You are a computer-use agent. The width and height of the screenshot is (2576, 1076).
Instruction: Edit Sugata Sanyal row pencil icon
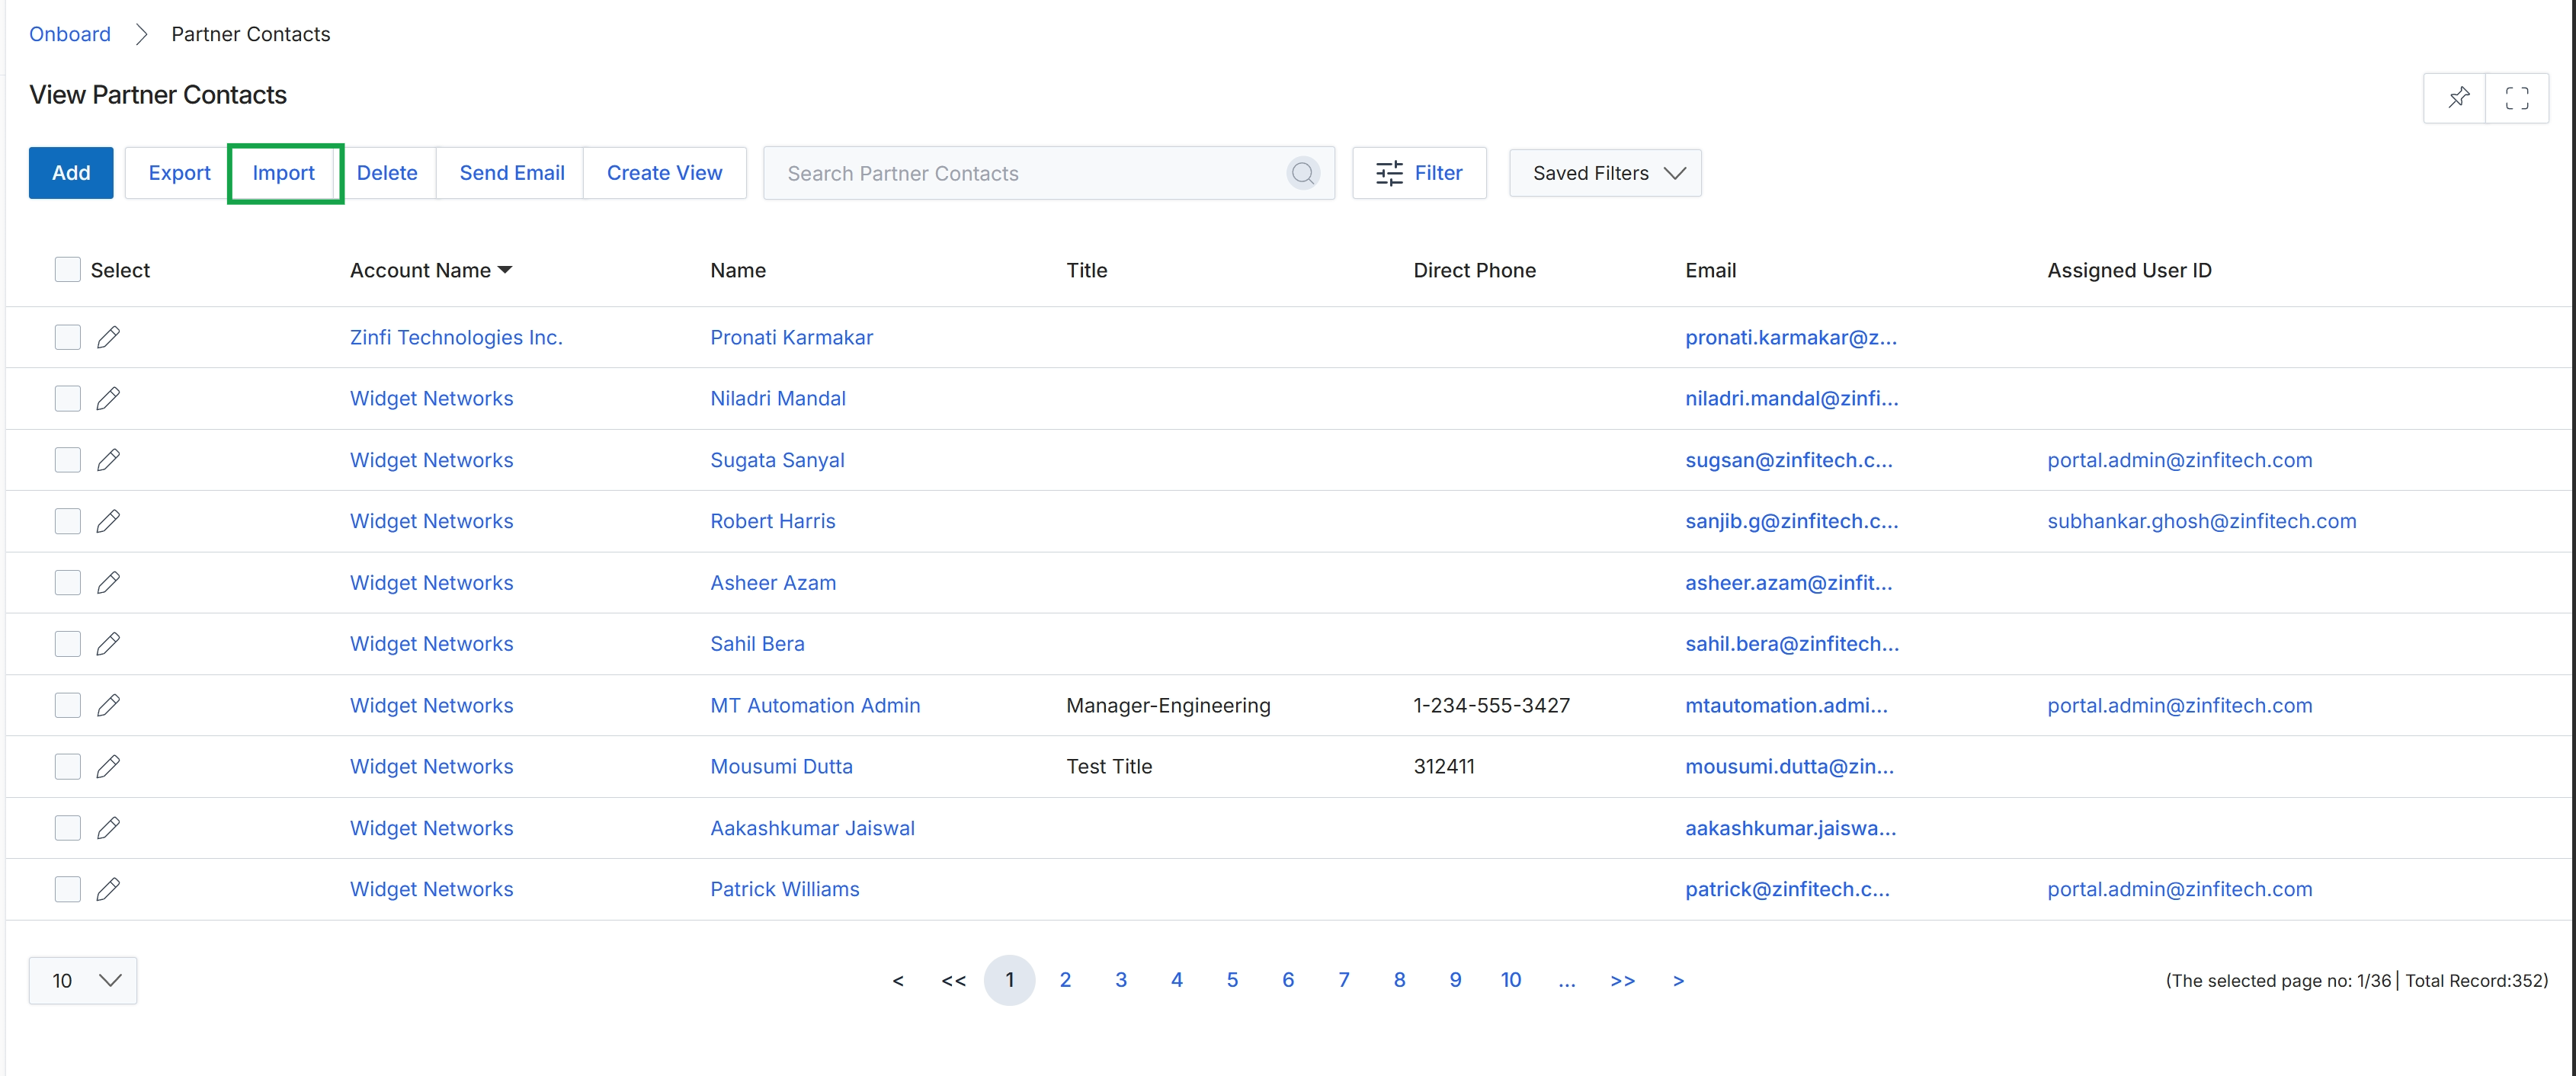click(x=108, y=460)
